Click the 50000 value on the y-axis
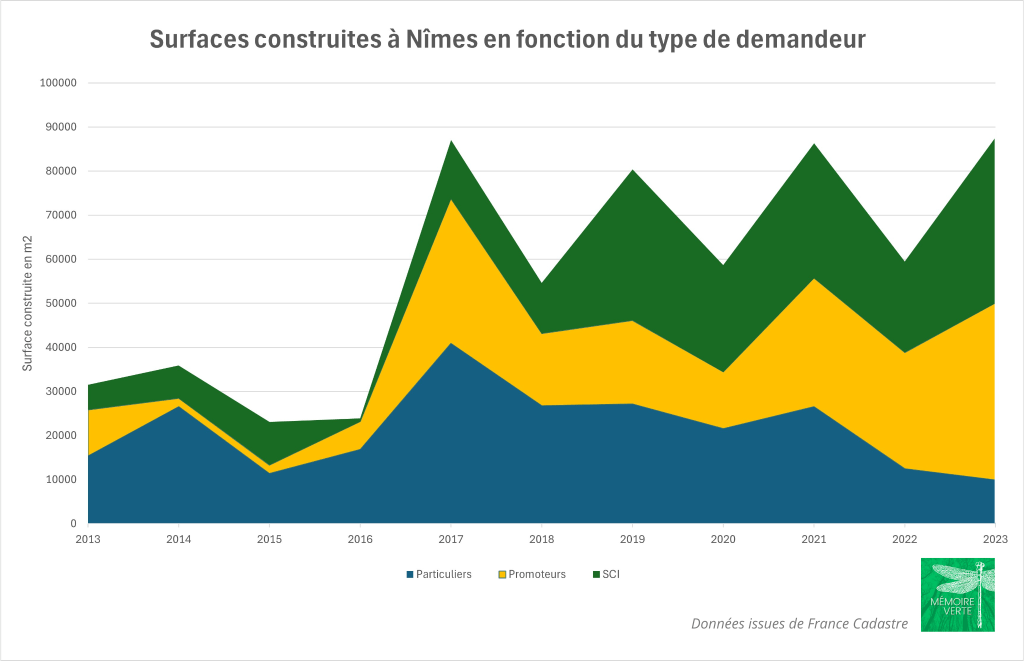The width and height of the screenshot is (1024, 661). (60, 303)
